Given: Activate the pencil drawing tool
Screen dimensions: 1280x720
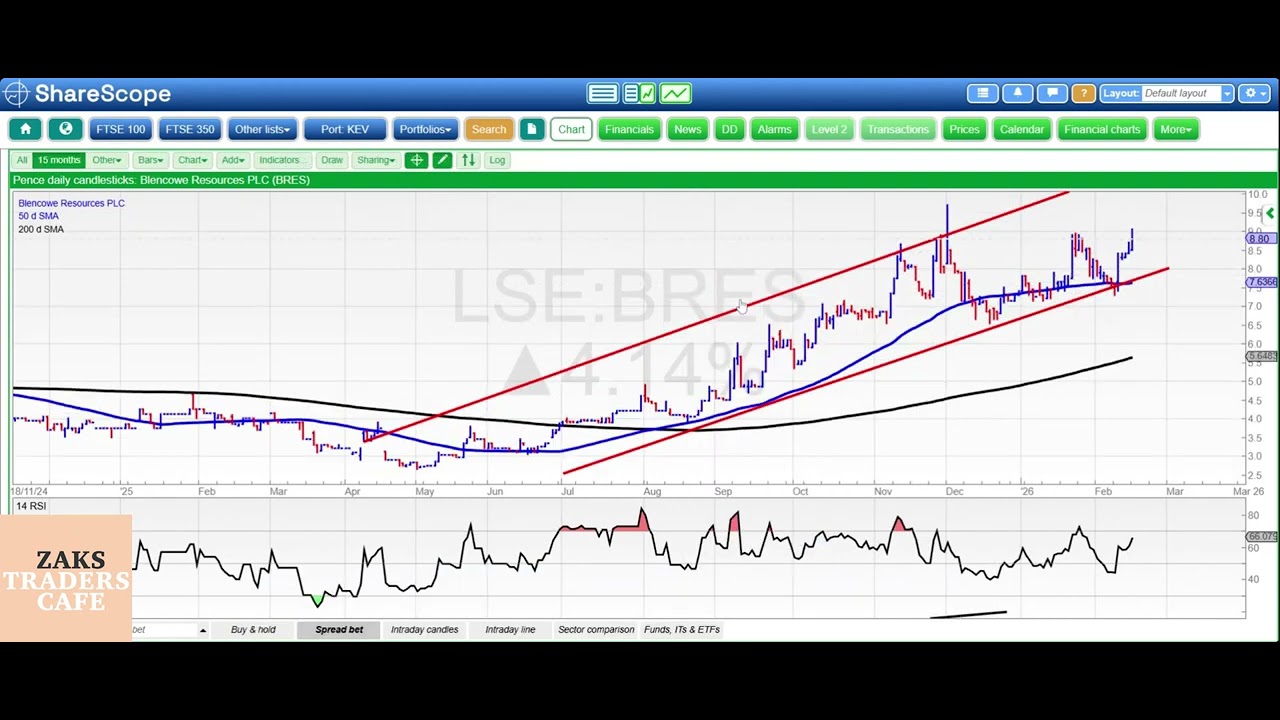Looking at the screenshot, I should pyautogui.click(x=442, y=160).
